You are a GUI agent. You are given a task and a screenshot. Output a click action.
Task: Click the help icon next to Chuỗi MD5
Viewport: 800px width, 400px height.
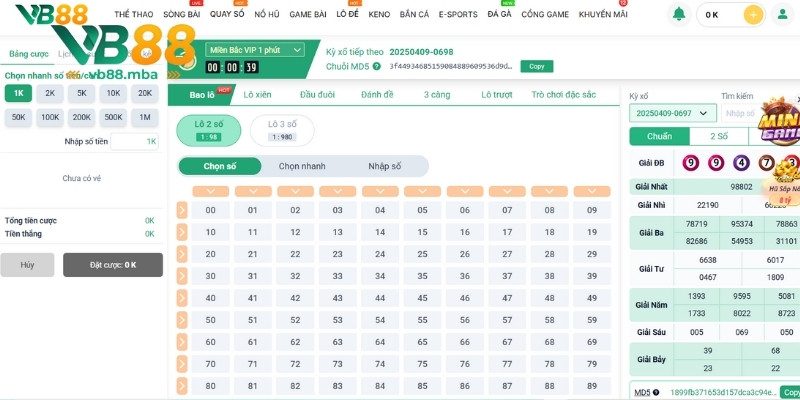click(x=376, y=66)
